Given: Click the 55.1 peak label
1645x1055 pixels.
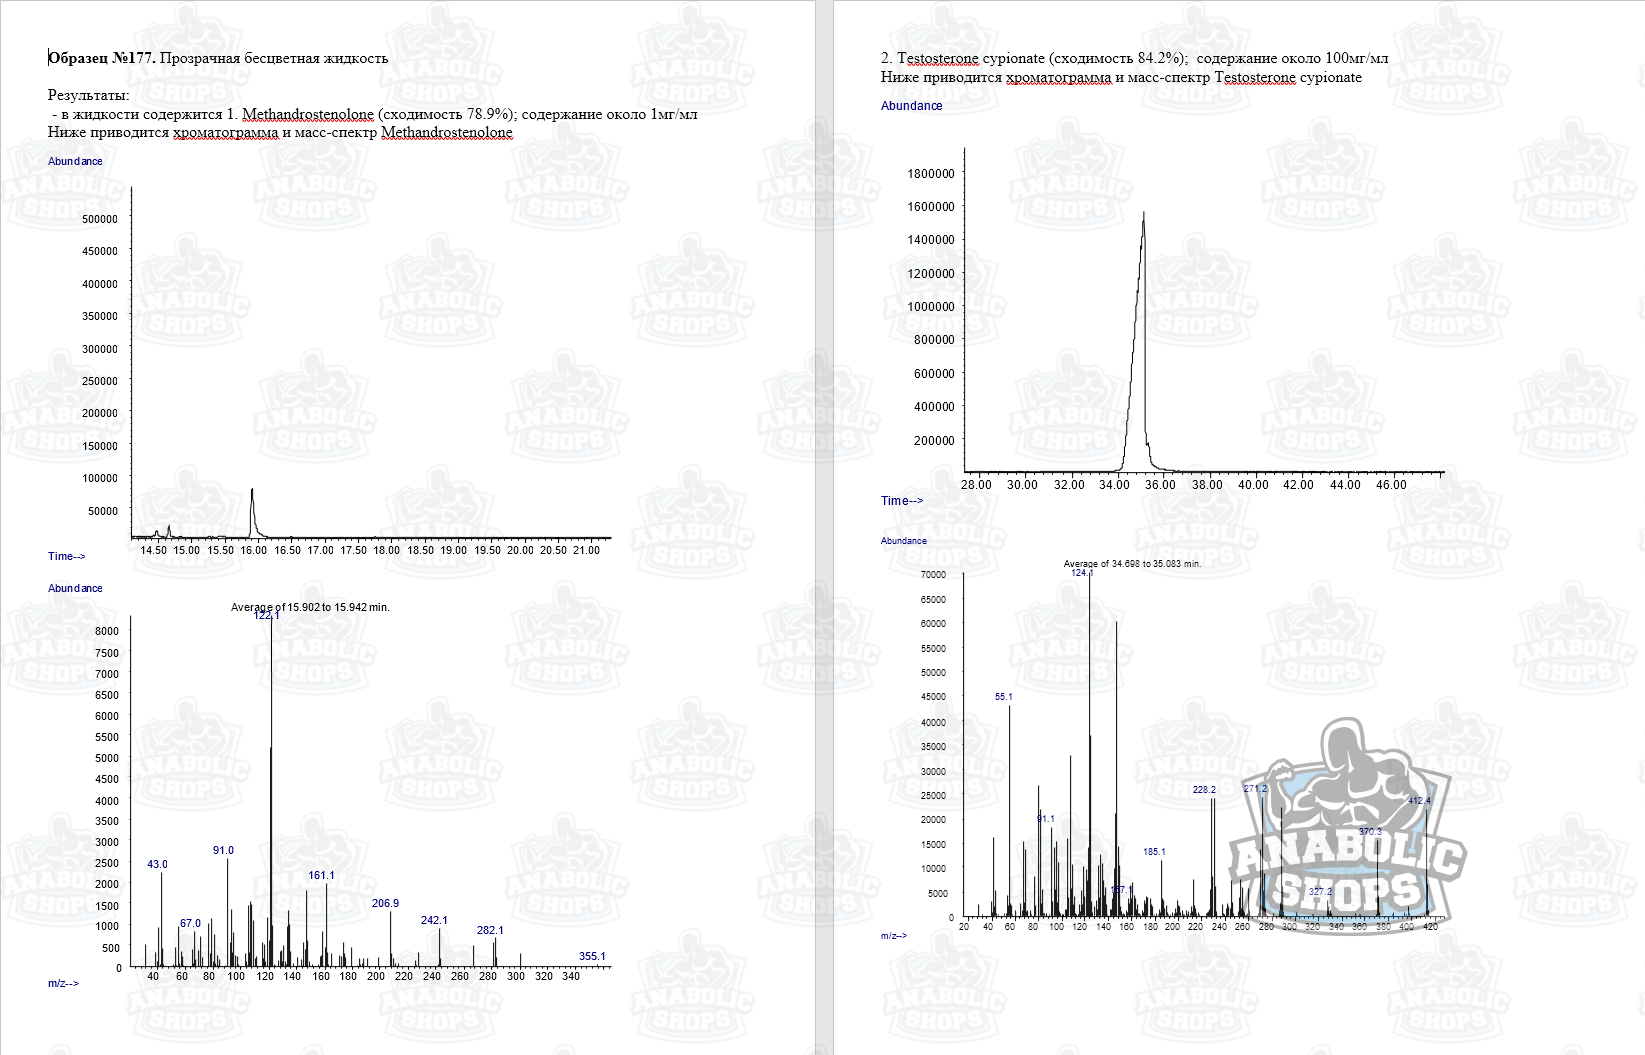Looking at the screenshot, I should (1003, 697).
